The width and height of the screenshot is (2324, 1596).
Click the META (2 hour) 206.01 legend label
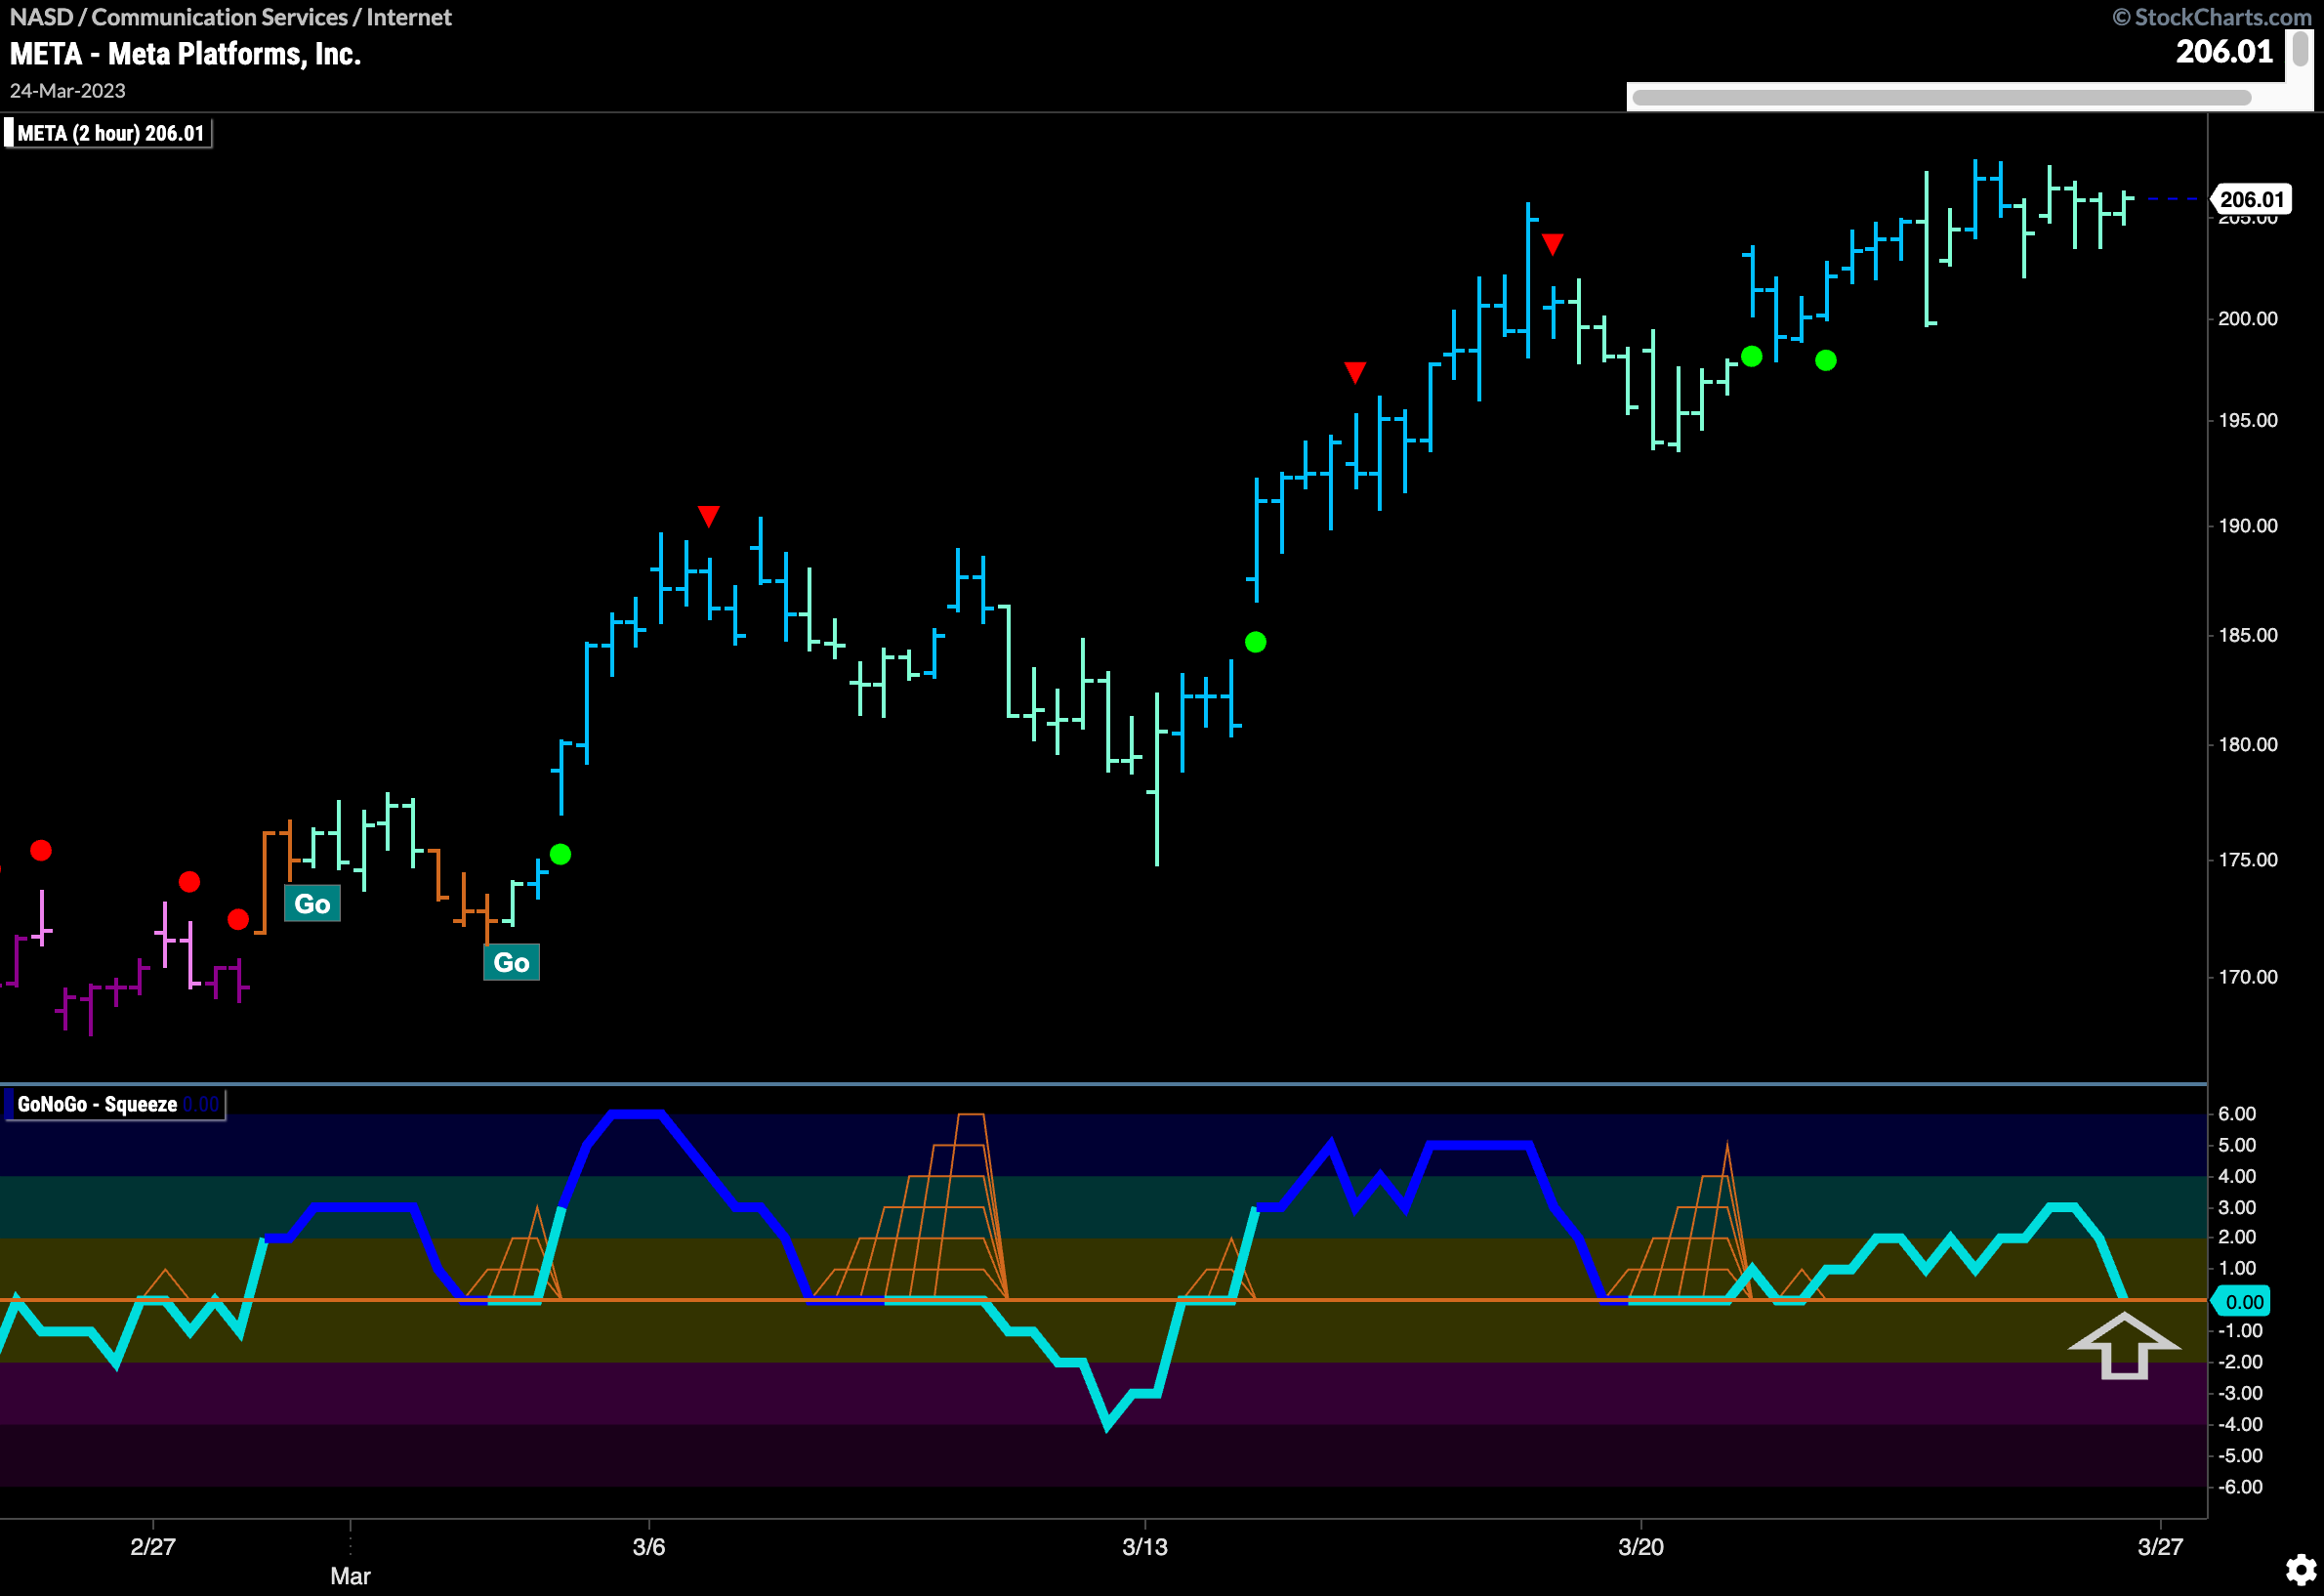[108, 133]
